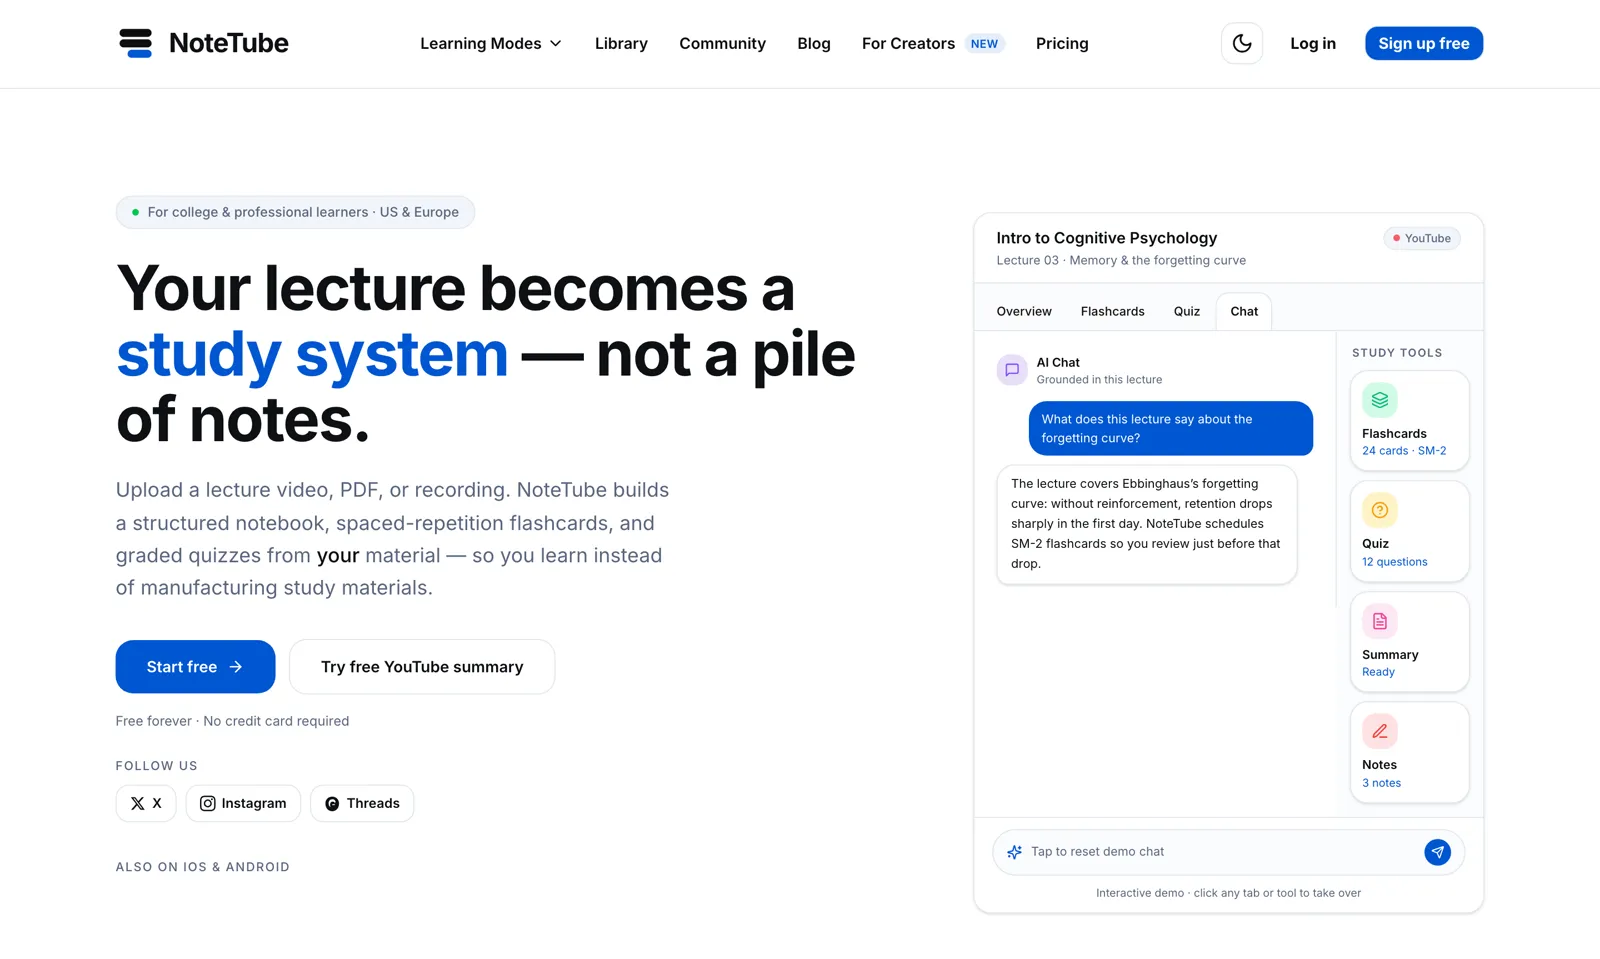Viewport: 1600px width, 959px height.
Task: Click the Log in link
Action: (1313, 43)
